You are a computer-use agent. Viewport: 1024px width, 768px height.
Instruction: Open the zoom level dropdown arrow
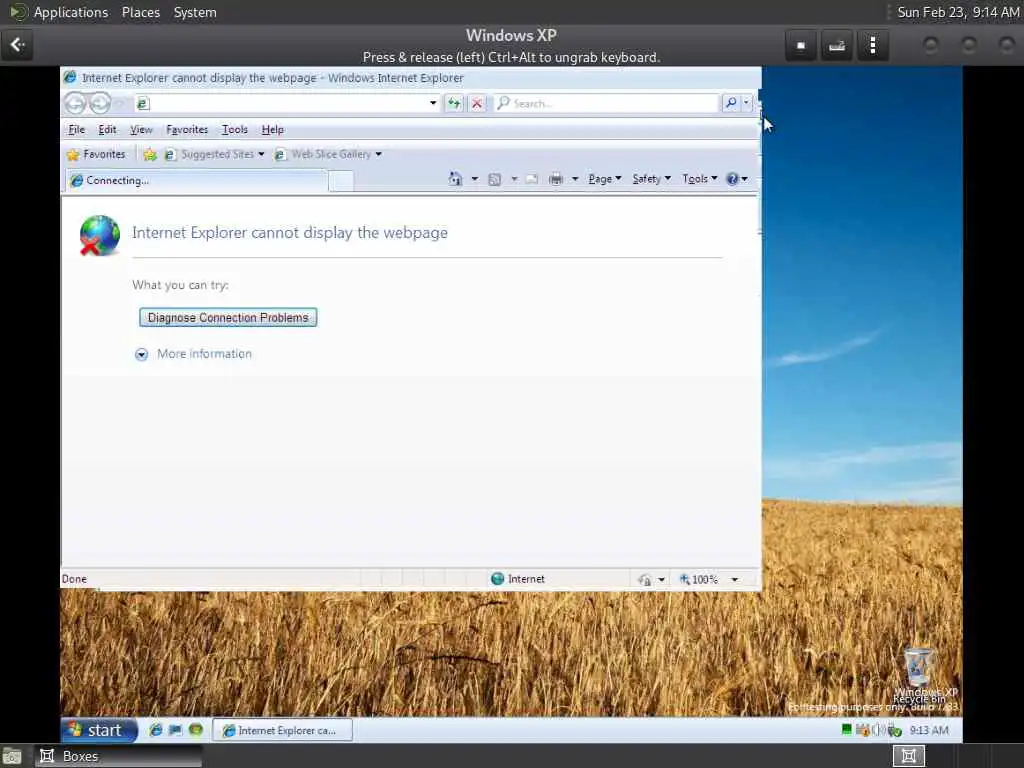pos(735,579)
